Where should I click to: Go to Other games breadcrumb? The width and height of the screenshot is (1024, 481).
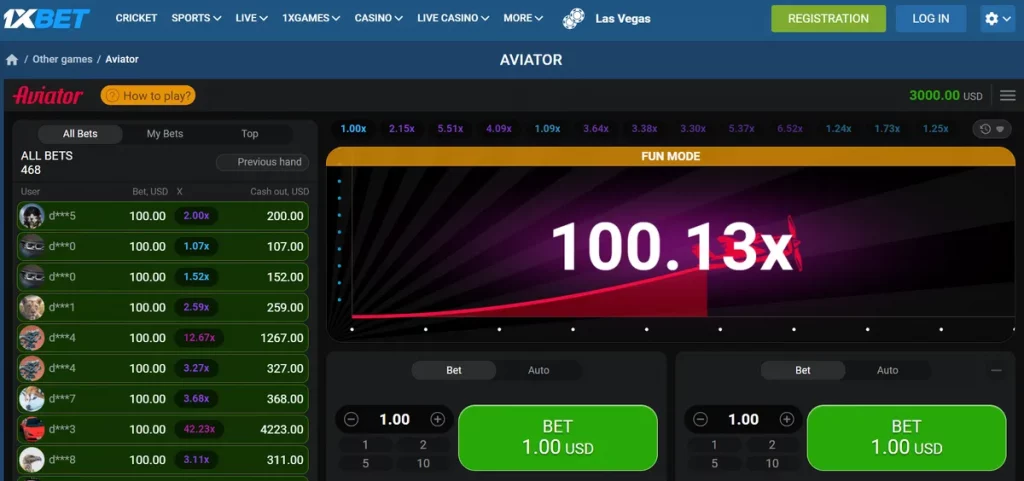click(62, 59)
